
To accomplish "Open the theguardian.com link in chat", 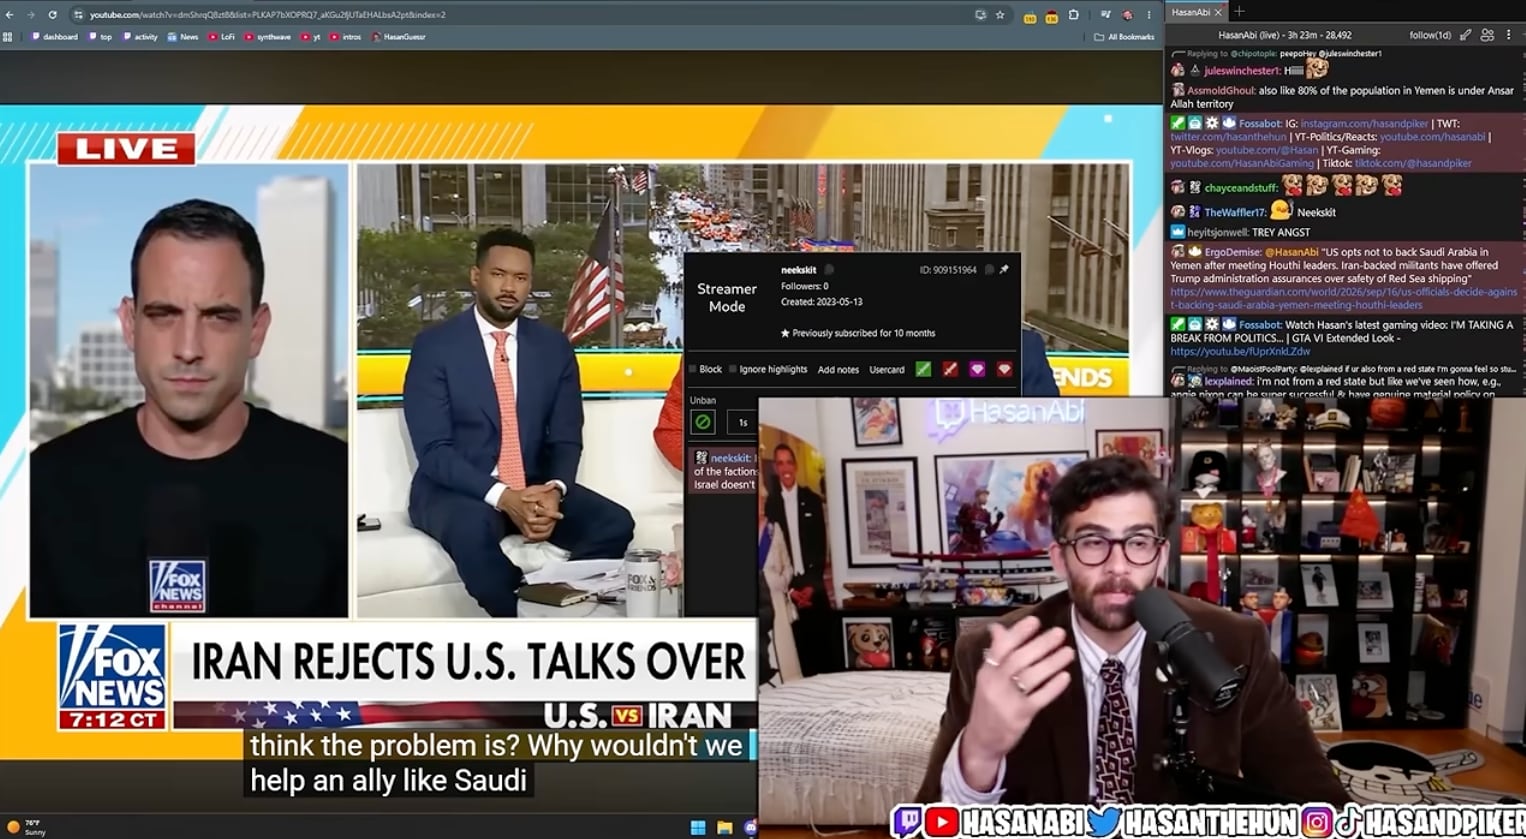I will pyautogui.click(x=1343, y=298).
